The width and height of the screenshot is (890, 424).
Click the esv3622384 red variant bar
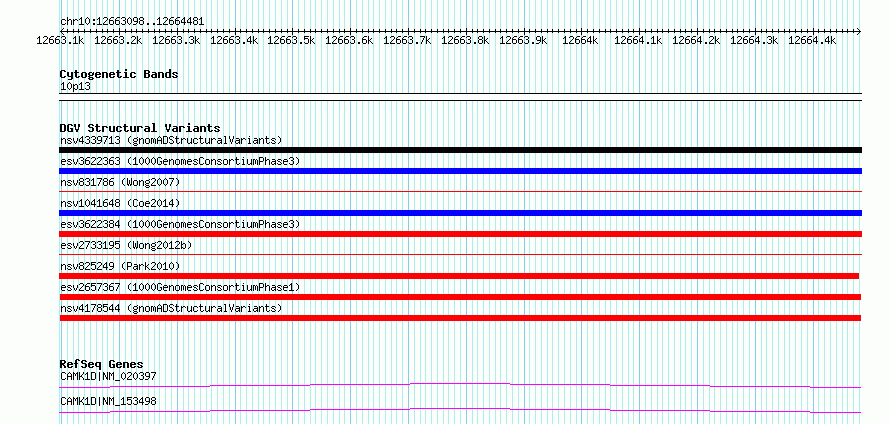460,234
